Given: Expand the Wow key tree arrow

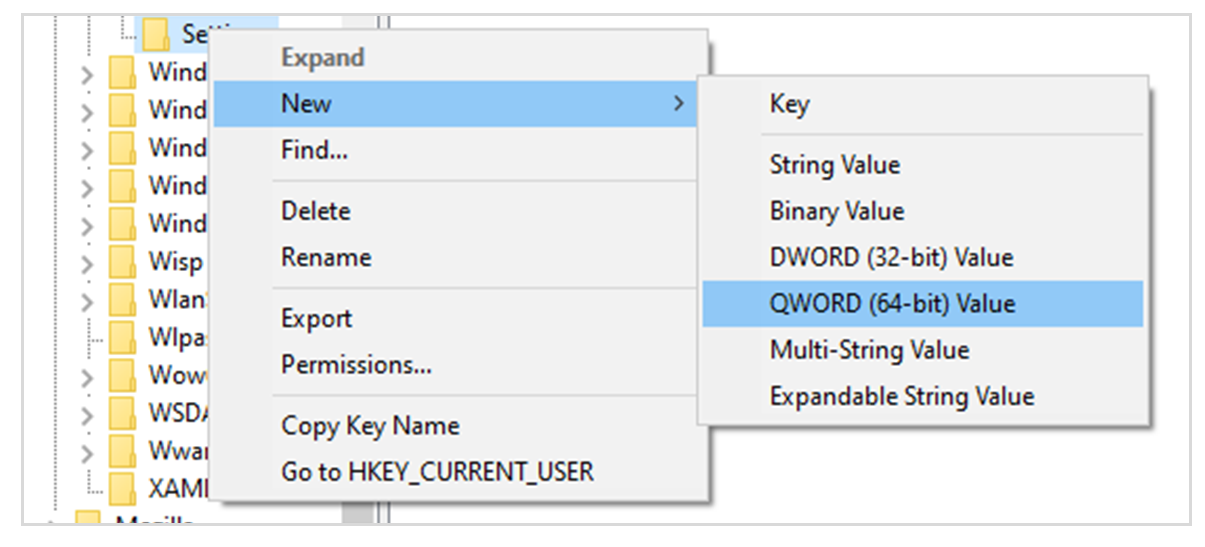Looking at the screenshot, I should (88, 376).
